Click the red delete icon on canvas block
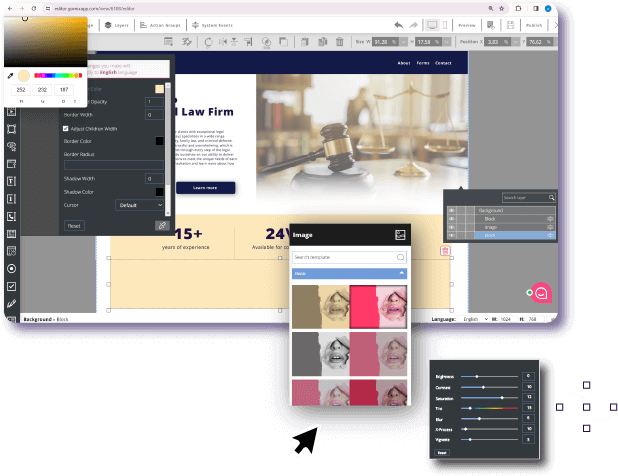Screen dimensions: 618x476 [444, 250]
